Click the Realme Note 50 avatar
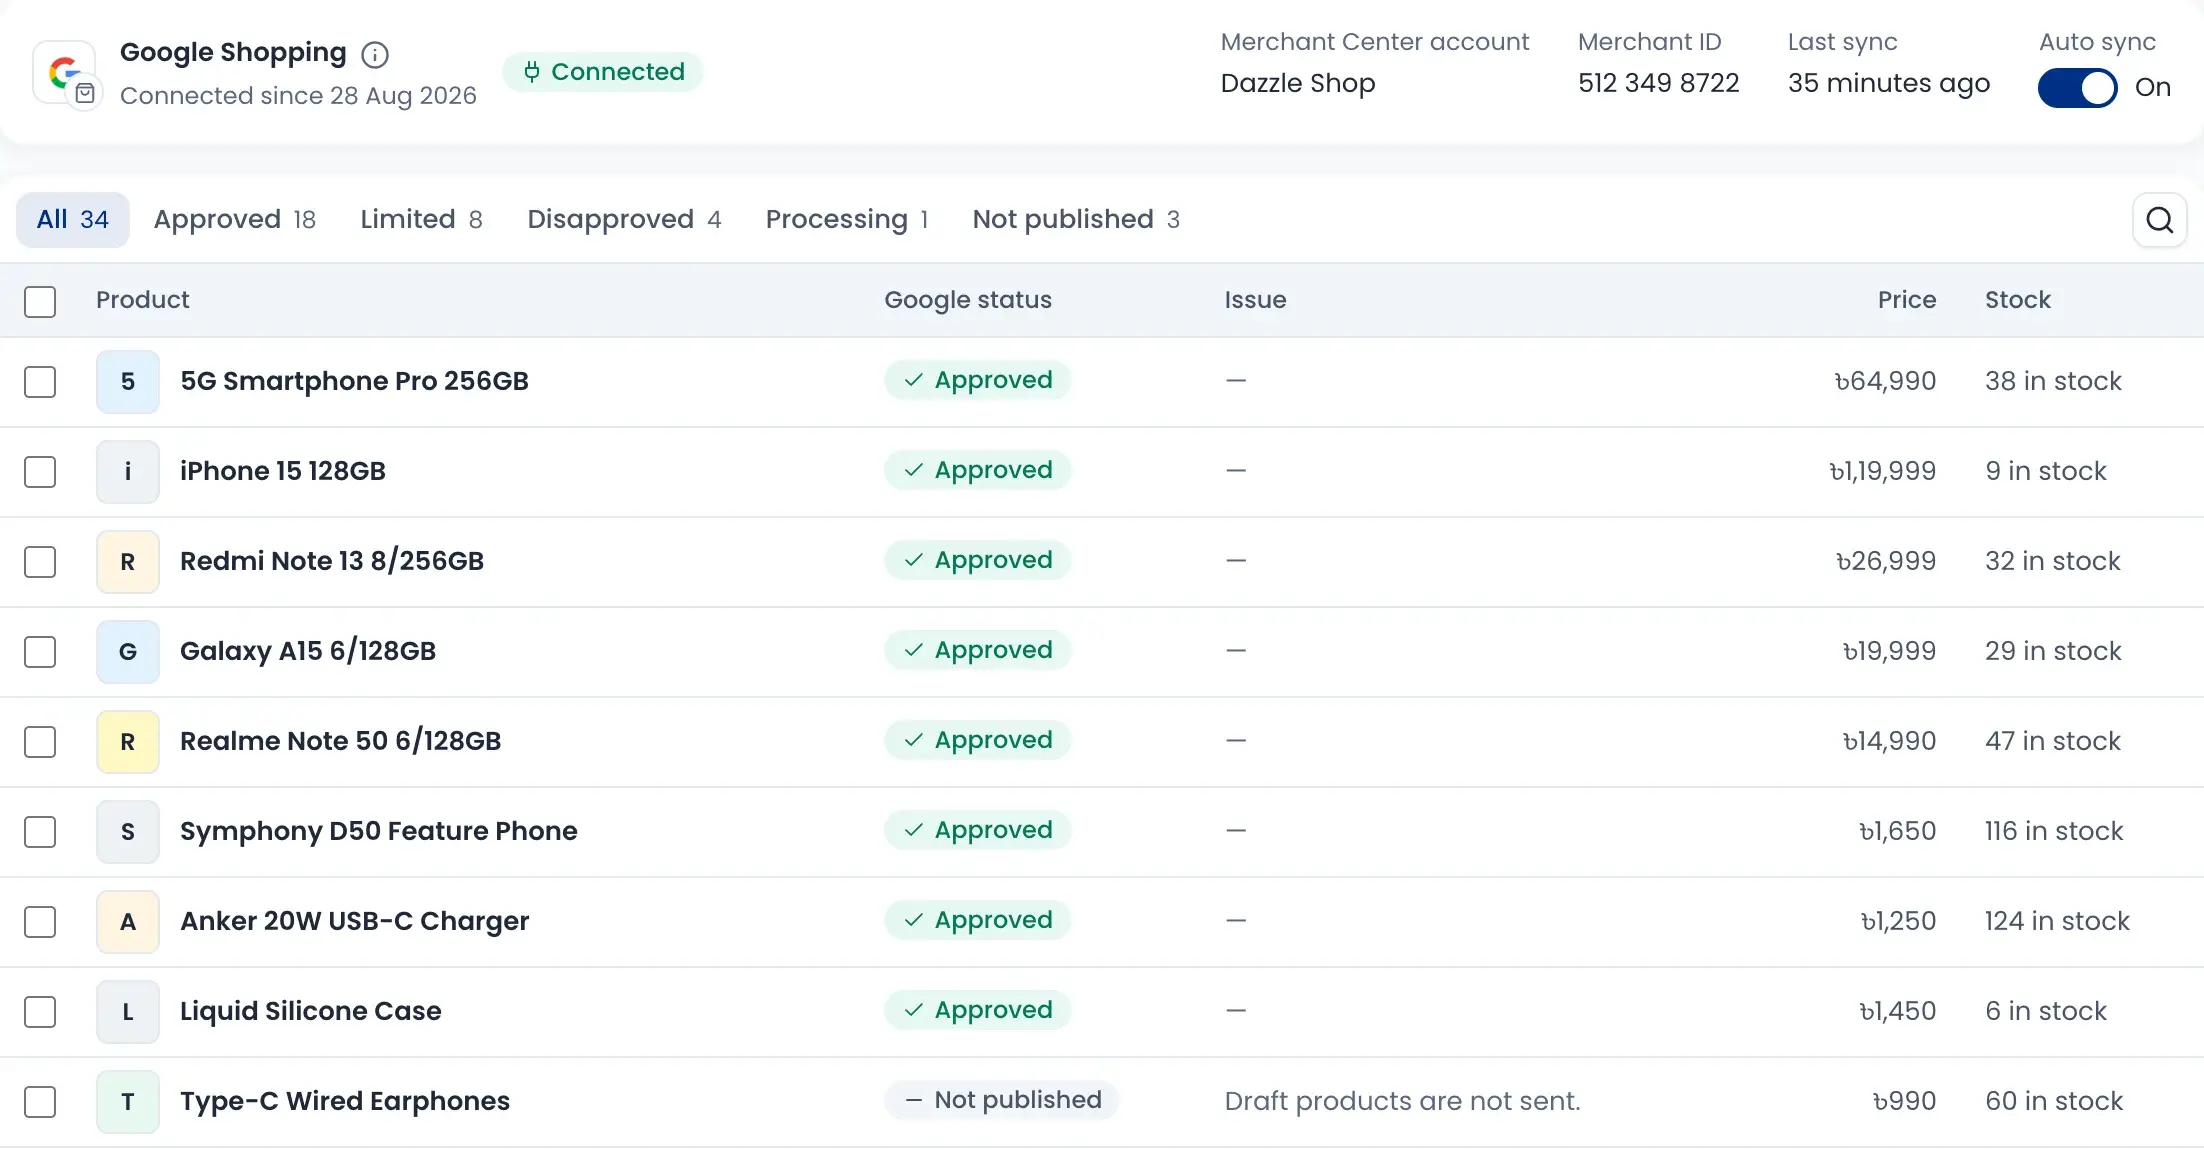 click(x=128, y=742)
